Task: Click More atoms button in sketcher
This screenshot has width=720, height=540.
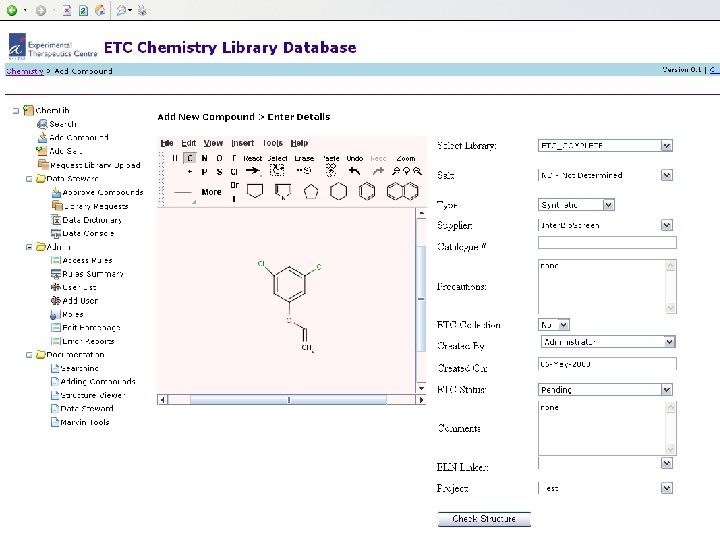Action: (211, 192)
